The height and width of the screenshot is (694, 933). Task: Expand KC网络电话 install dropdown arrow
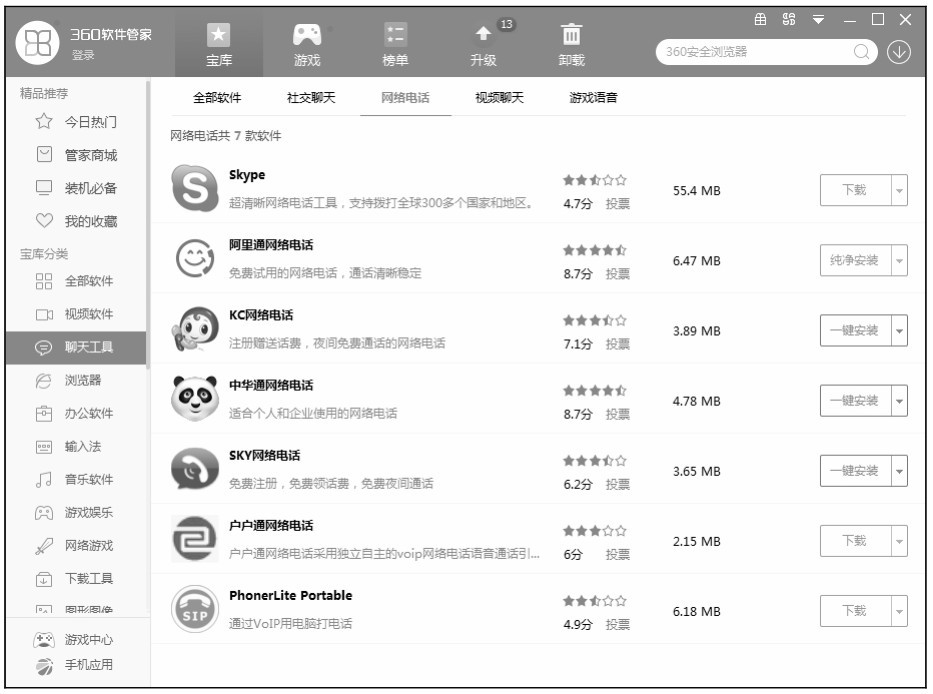(x=899, y=331)
